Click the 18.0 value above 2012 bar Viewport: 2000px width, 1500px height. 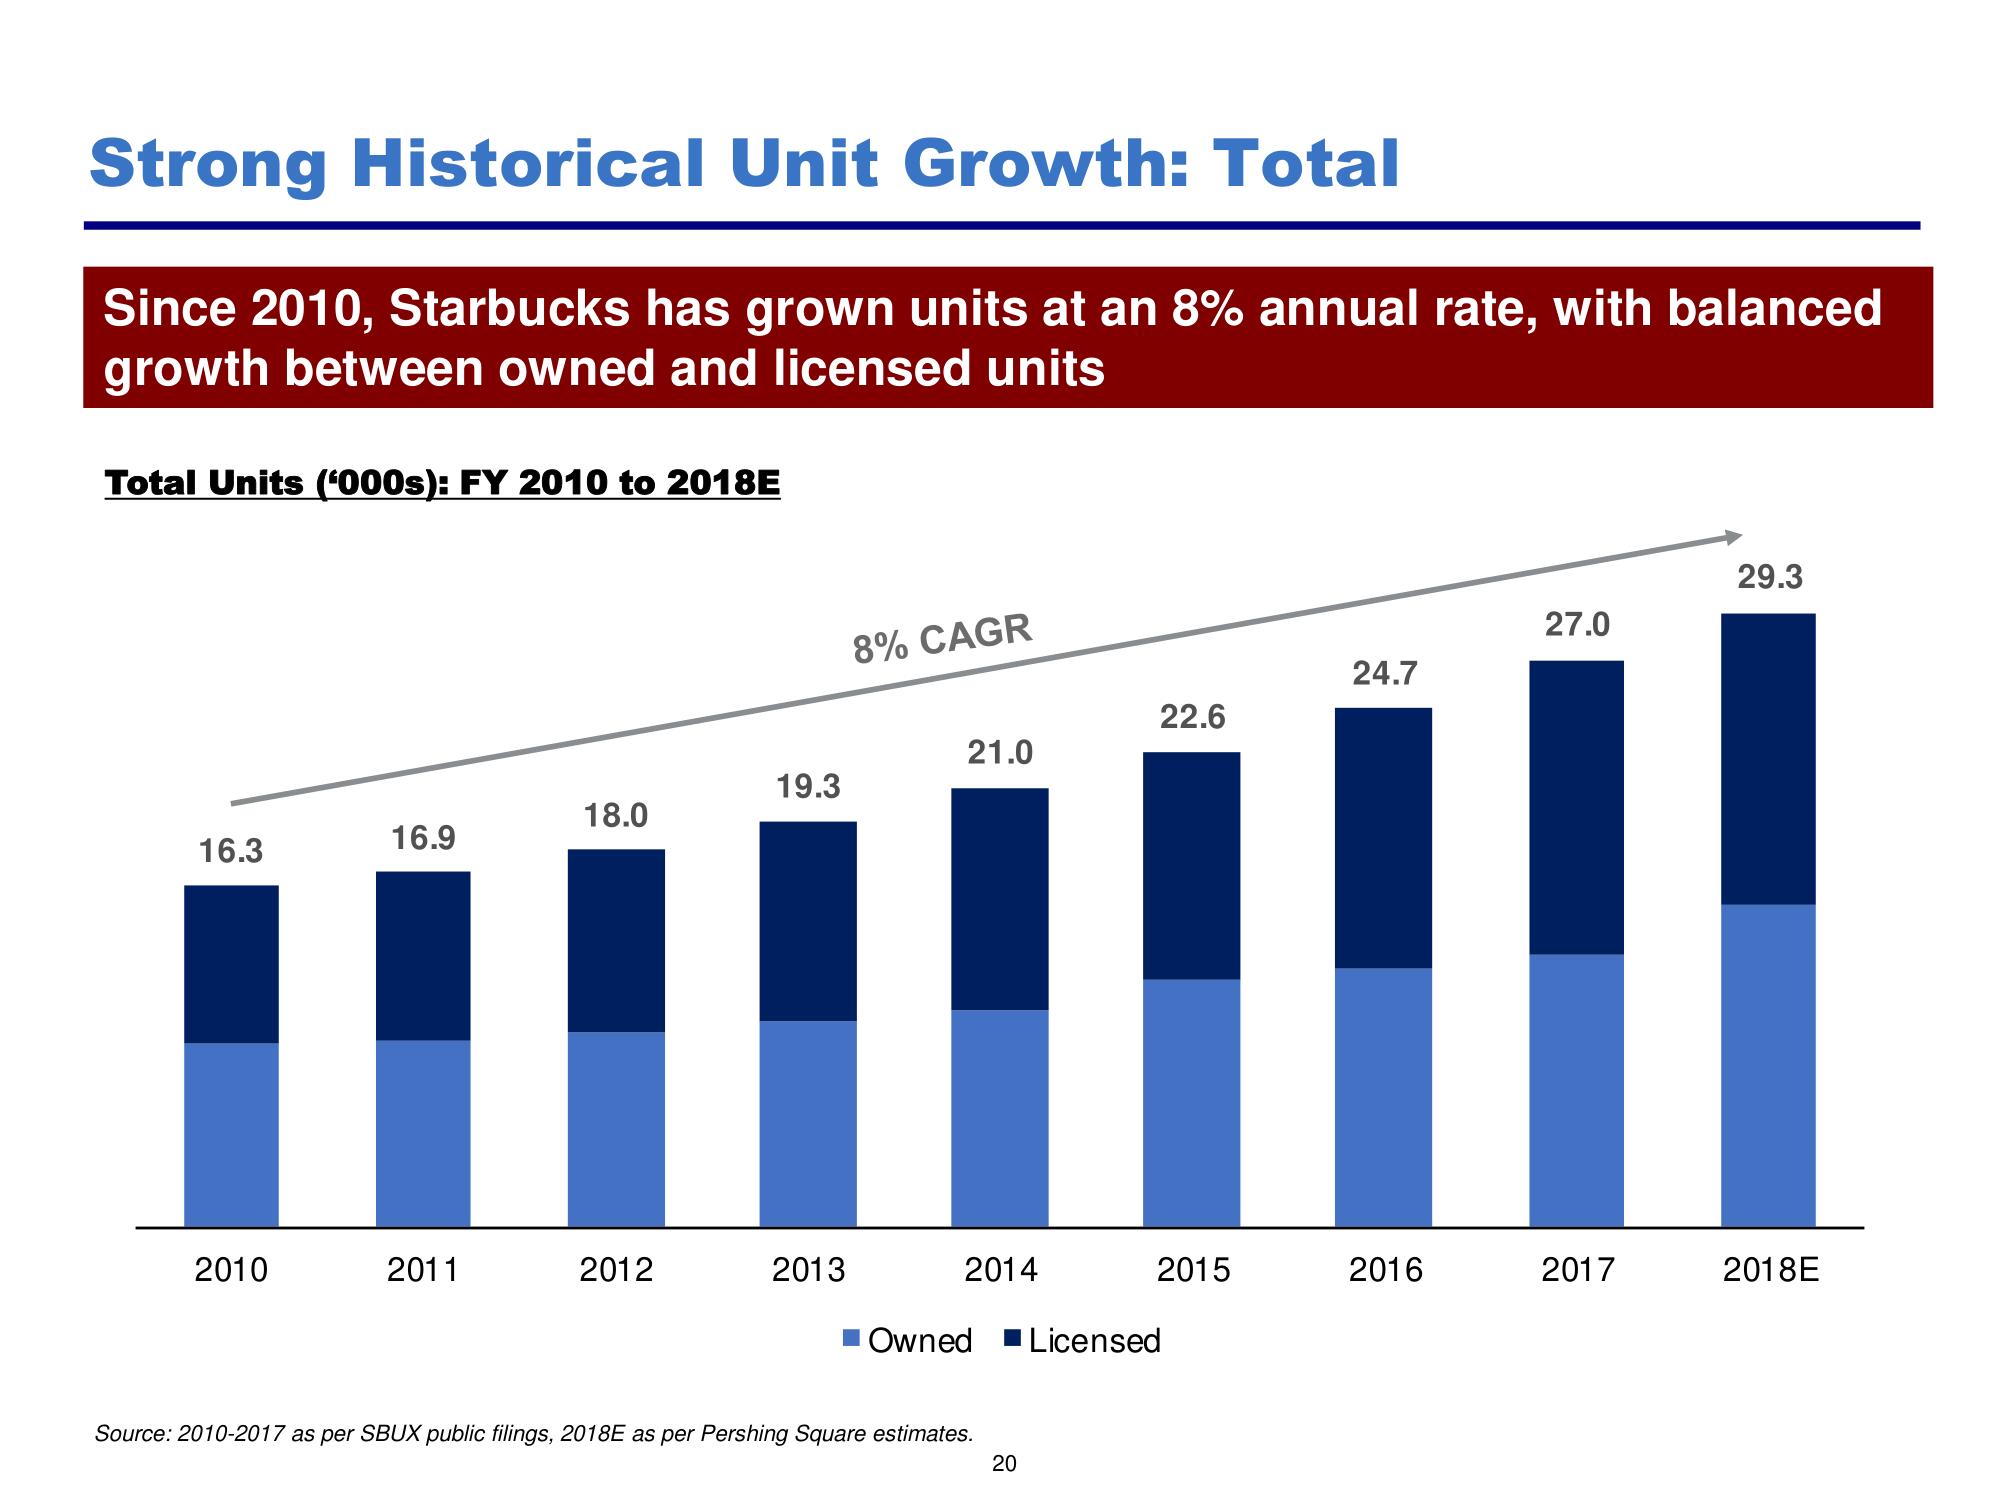coord(616,816)
